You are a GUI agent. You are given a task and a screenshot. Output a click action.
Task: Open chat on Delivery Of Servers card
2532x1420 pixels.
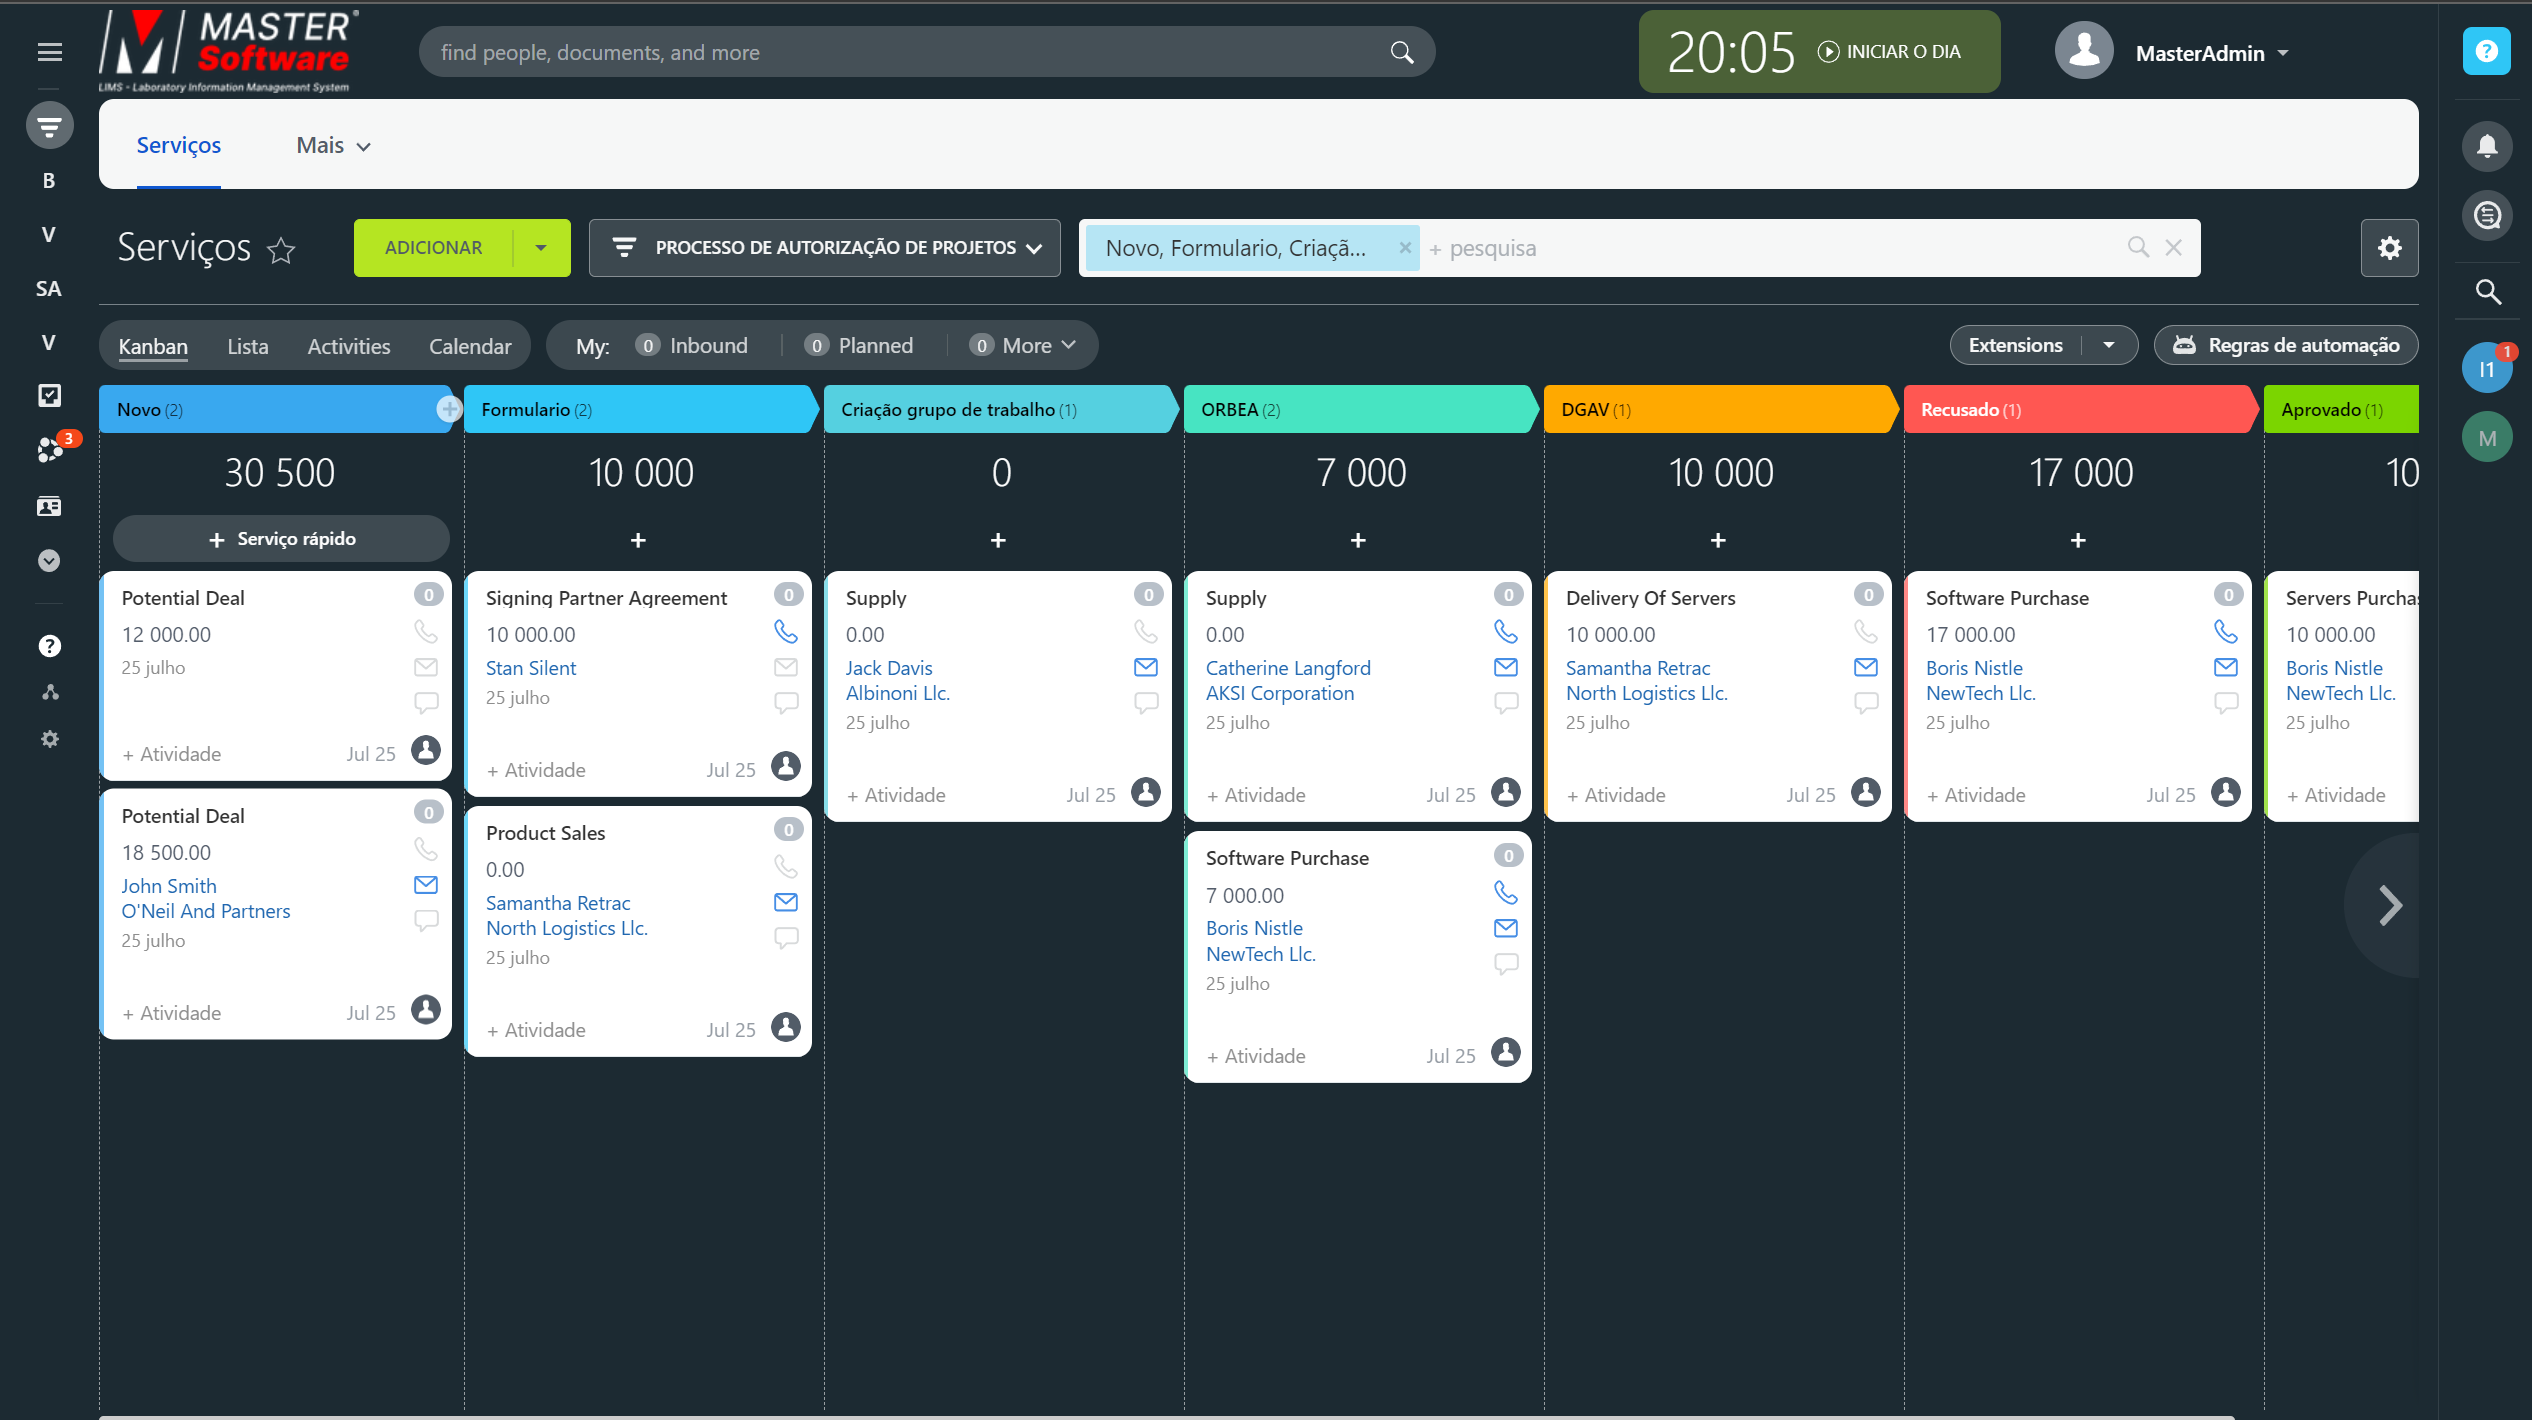tap(1866, 703)
